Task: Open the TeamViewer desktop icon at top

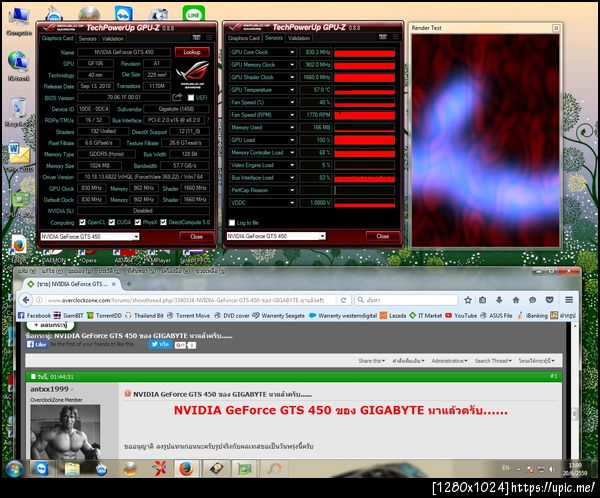Action: tap(124, 14)
